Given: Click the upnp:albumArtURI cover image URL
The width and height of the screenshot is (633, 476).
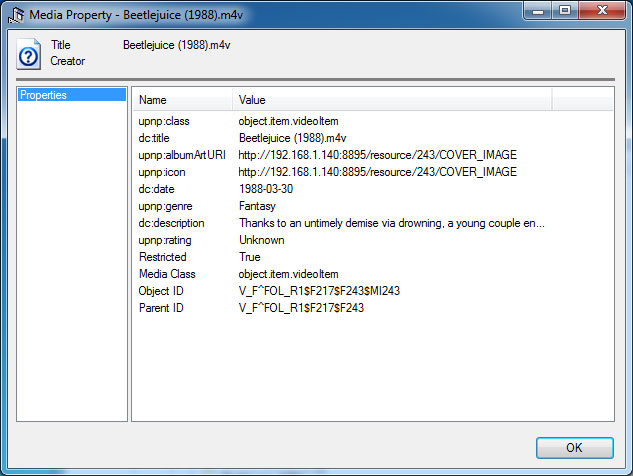Looking at the screenshot, I should pos(377,155).
